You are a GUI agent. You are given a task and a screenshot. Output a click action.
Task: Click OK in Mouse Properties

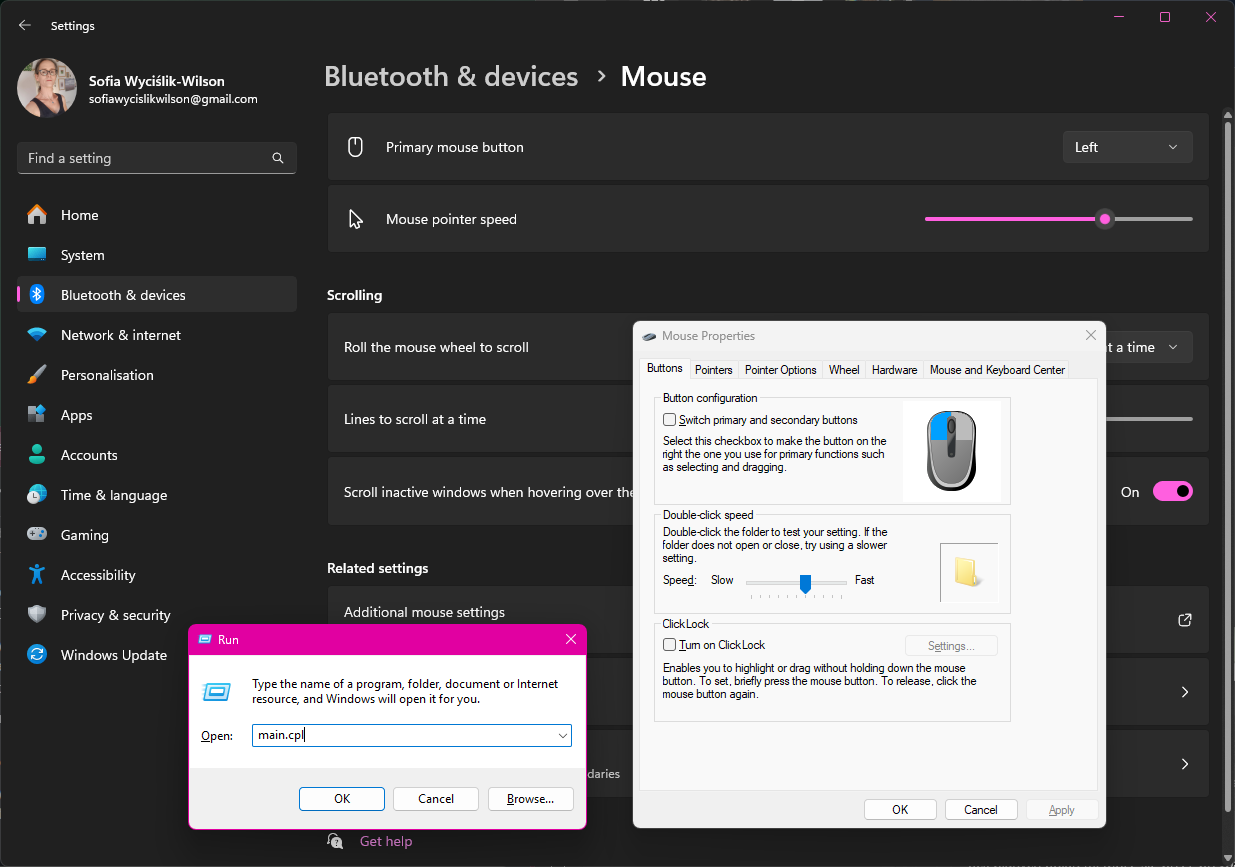tap(900, 810)
